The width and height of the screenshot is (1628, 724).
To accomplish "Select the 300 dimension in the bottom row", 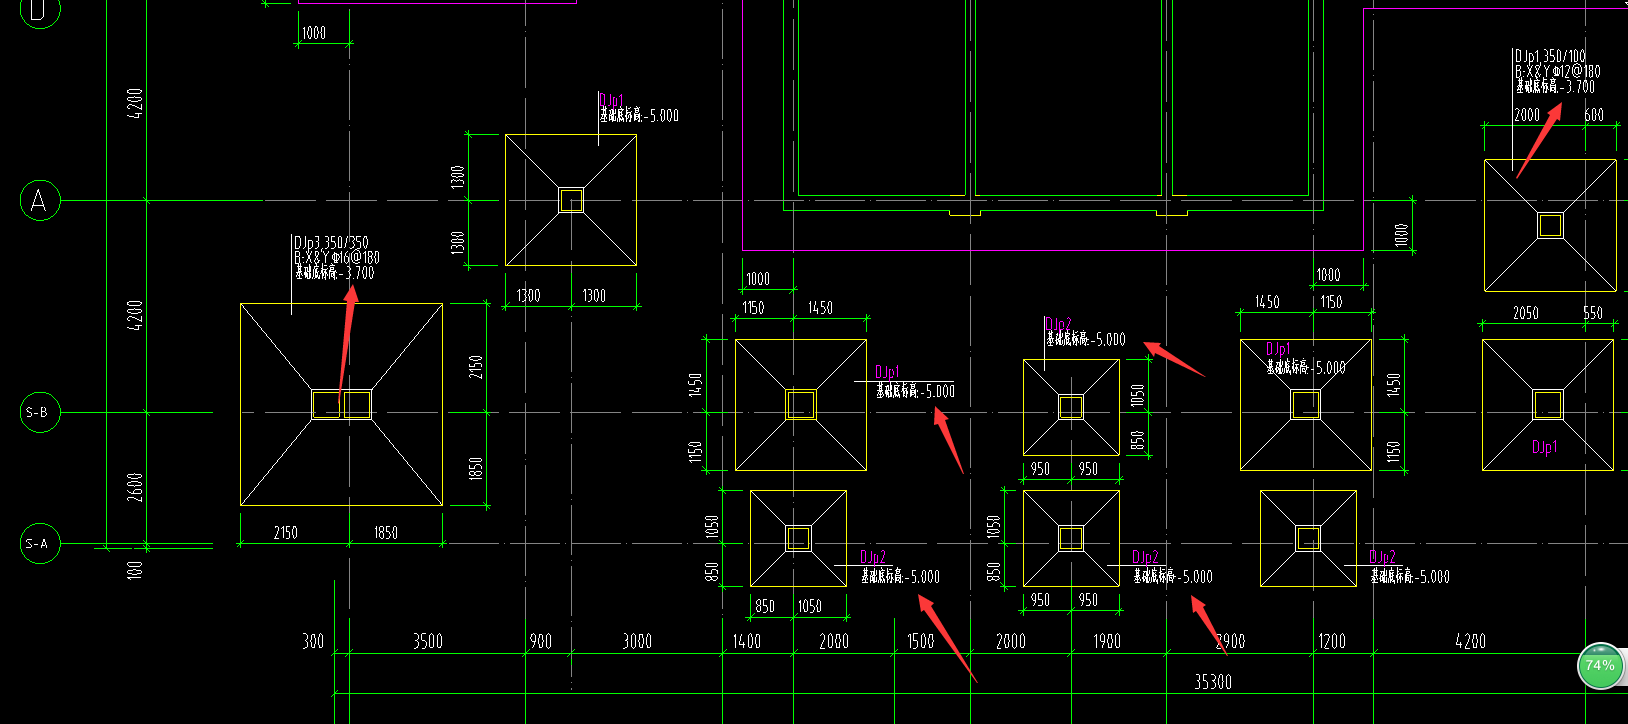I will [313, 641].
